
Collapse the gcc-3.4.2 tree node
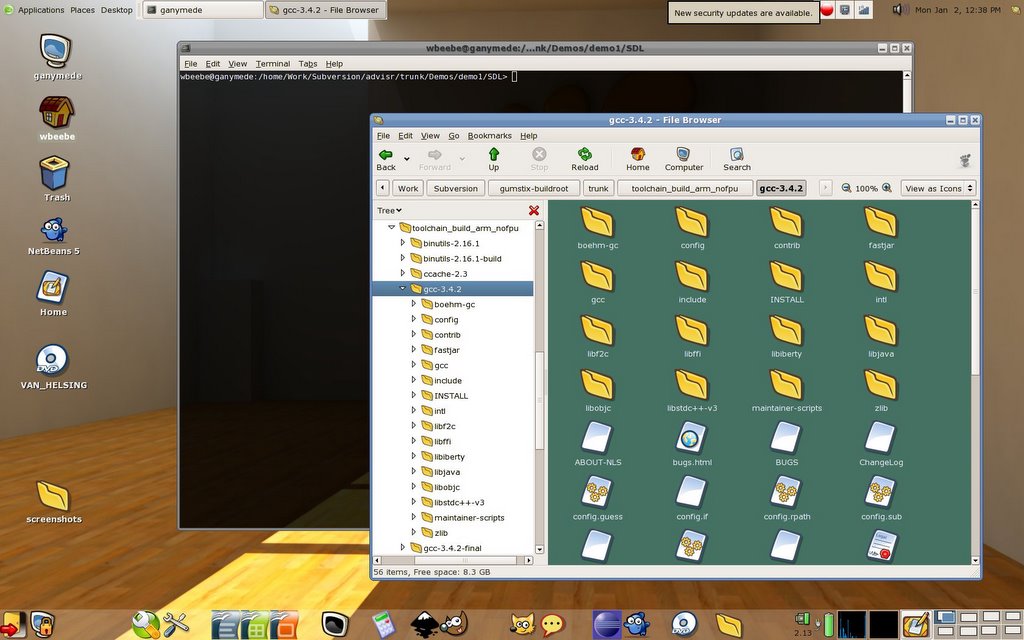coord(403,289)
